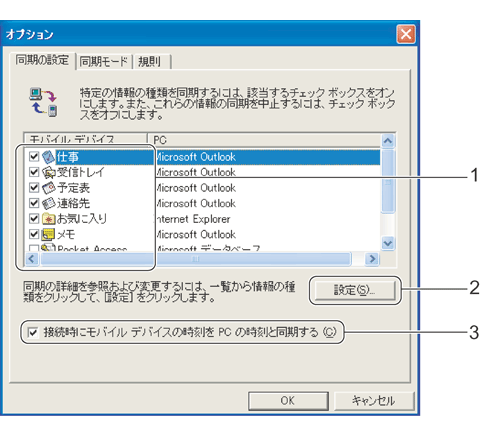Click Microsoft Outlook cell in メモ row

coord(195,235)
